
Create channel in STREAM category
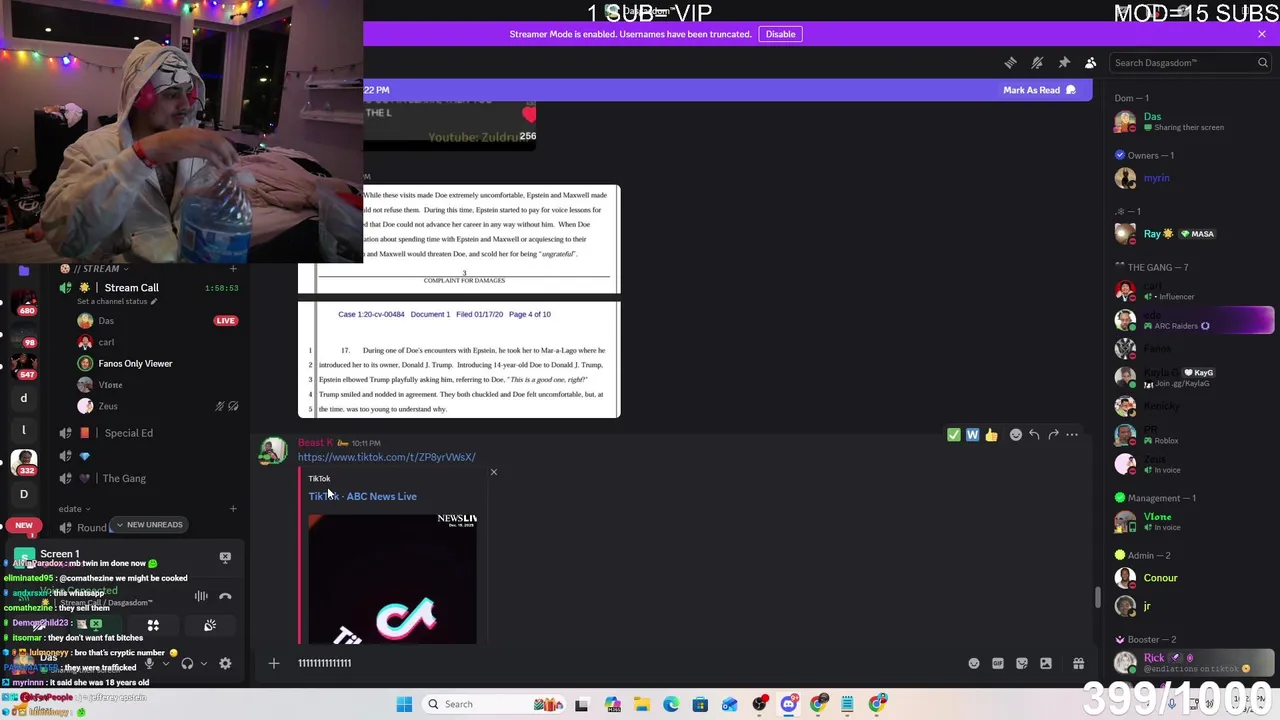(x=233, y=268)
